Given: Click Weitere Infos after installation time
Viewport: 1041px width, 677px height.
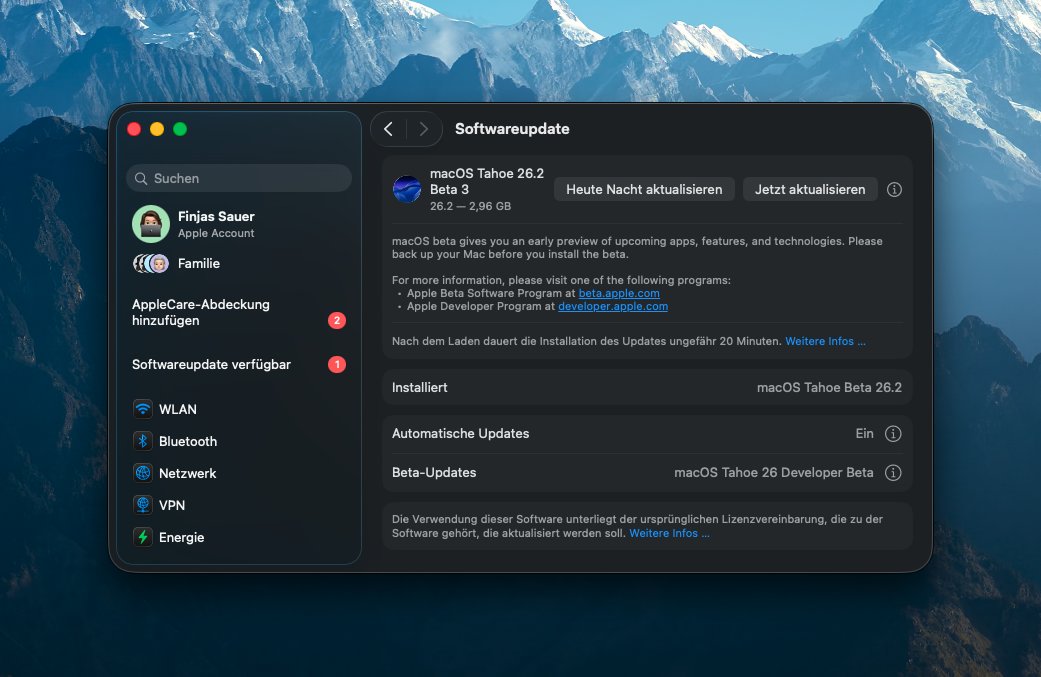Looking at the screenshot, I should coord(825,341).
